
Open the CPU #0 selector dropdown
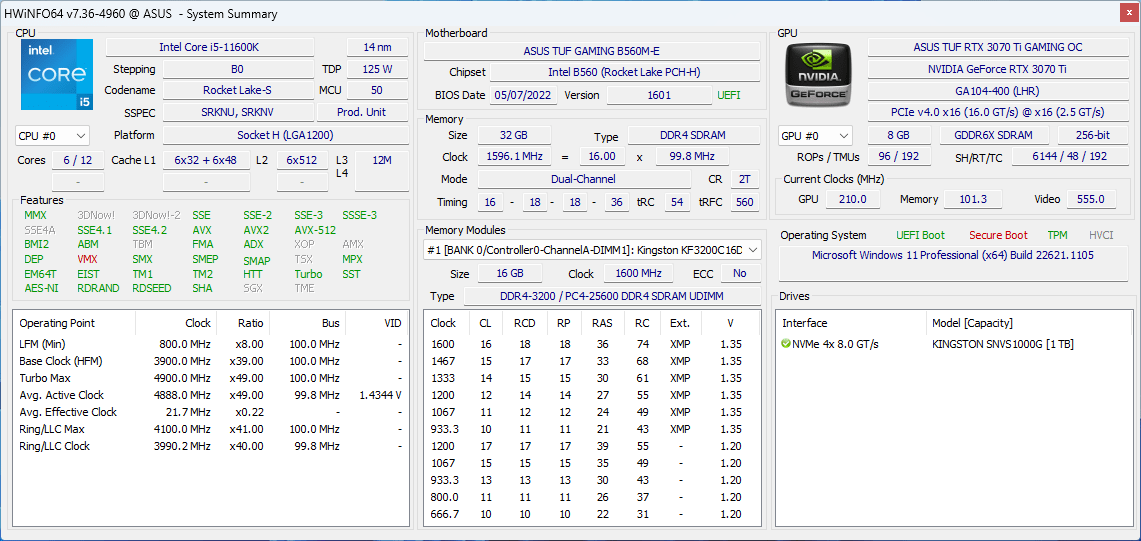click(52, 135)
